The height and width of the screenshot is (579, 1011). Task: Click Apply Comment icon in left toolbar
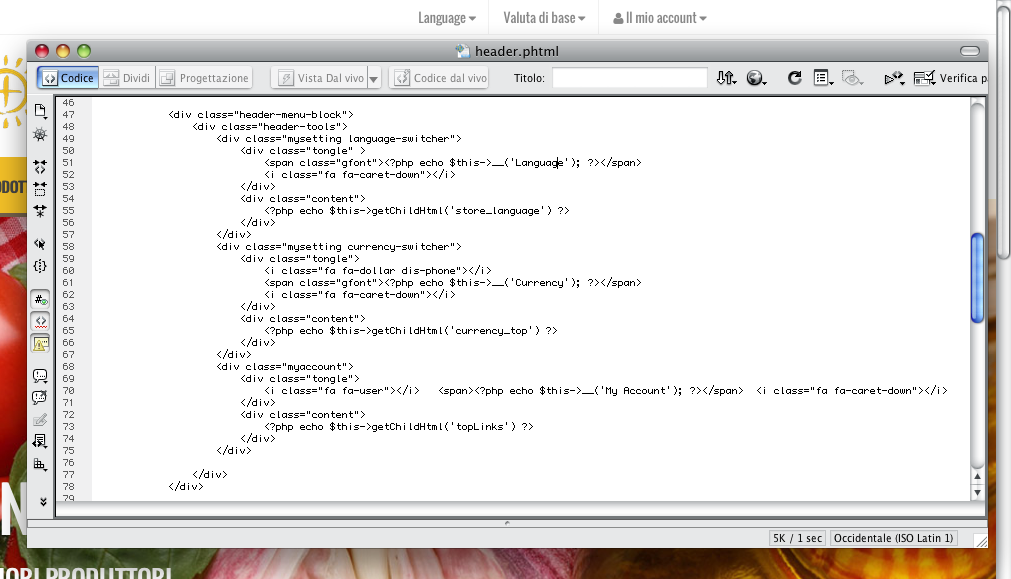tap(40, 376)
